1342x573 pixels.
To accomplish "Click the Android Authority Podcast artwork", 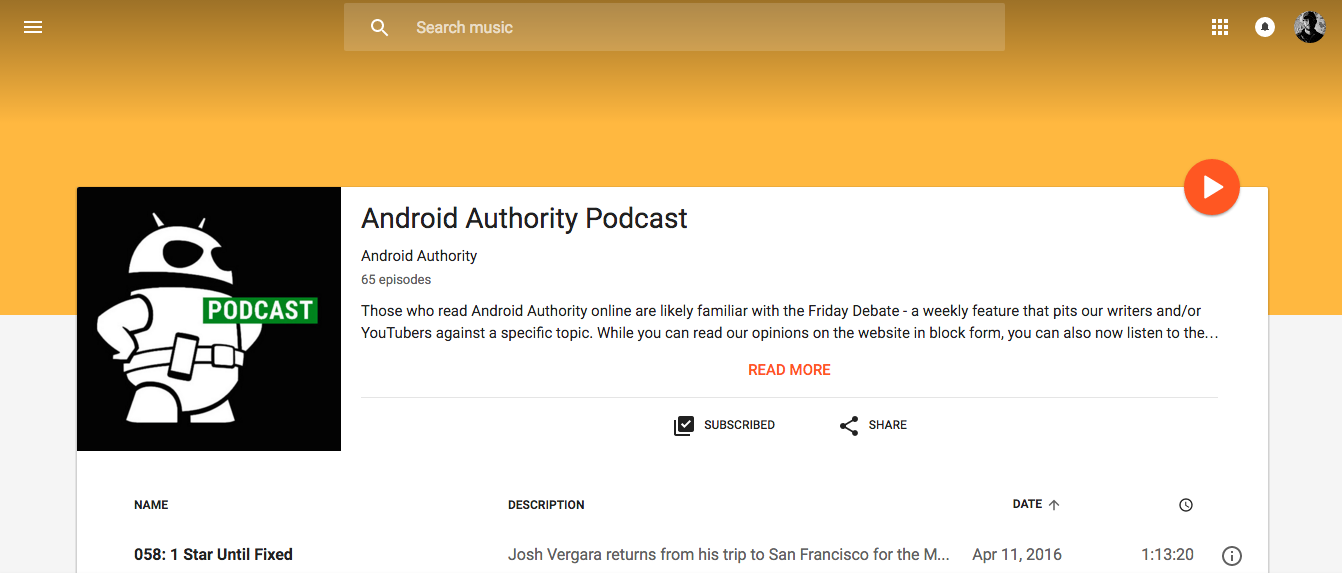I will click(209, 319).
